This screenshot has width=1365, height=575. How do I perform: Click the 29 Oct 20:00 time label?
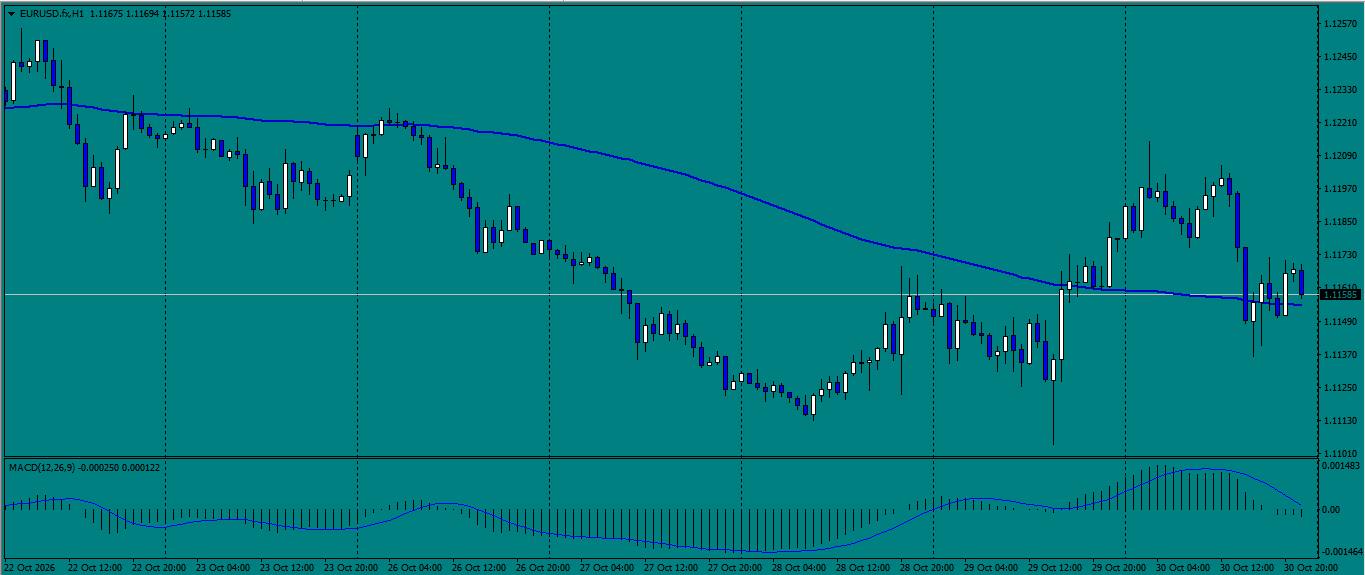(x=1119, y=567)
